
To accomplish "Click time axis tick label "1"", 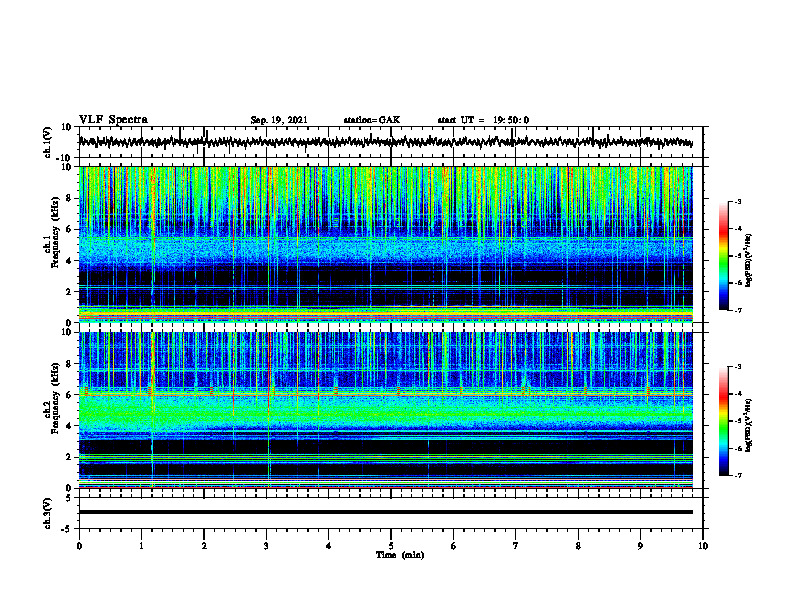I will coord(141,546).
